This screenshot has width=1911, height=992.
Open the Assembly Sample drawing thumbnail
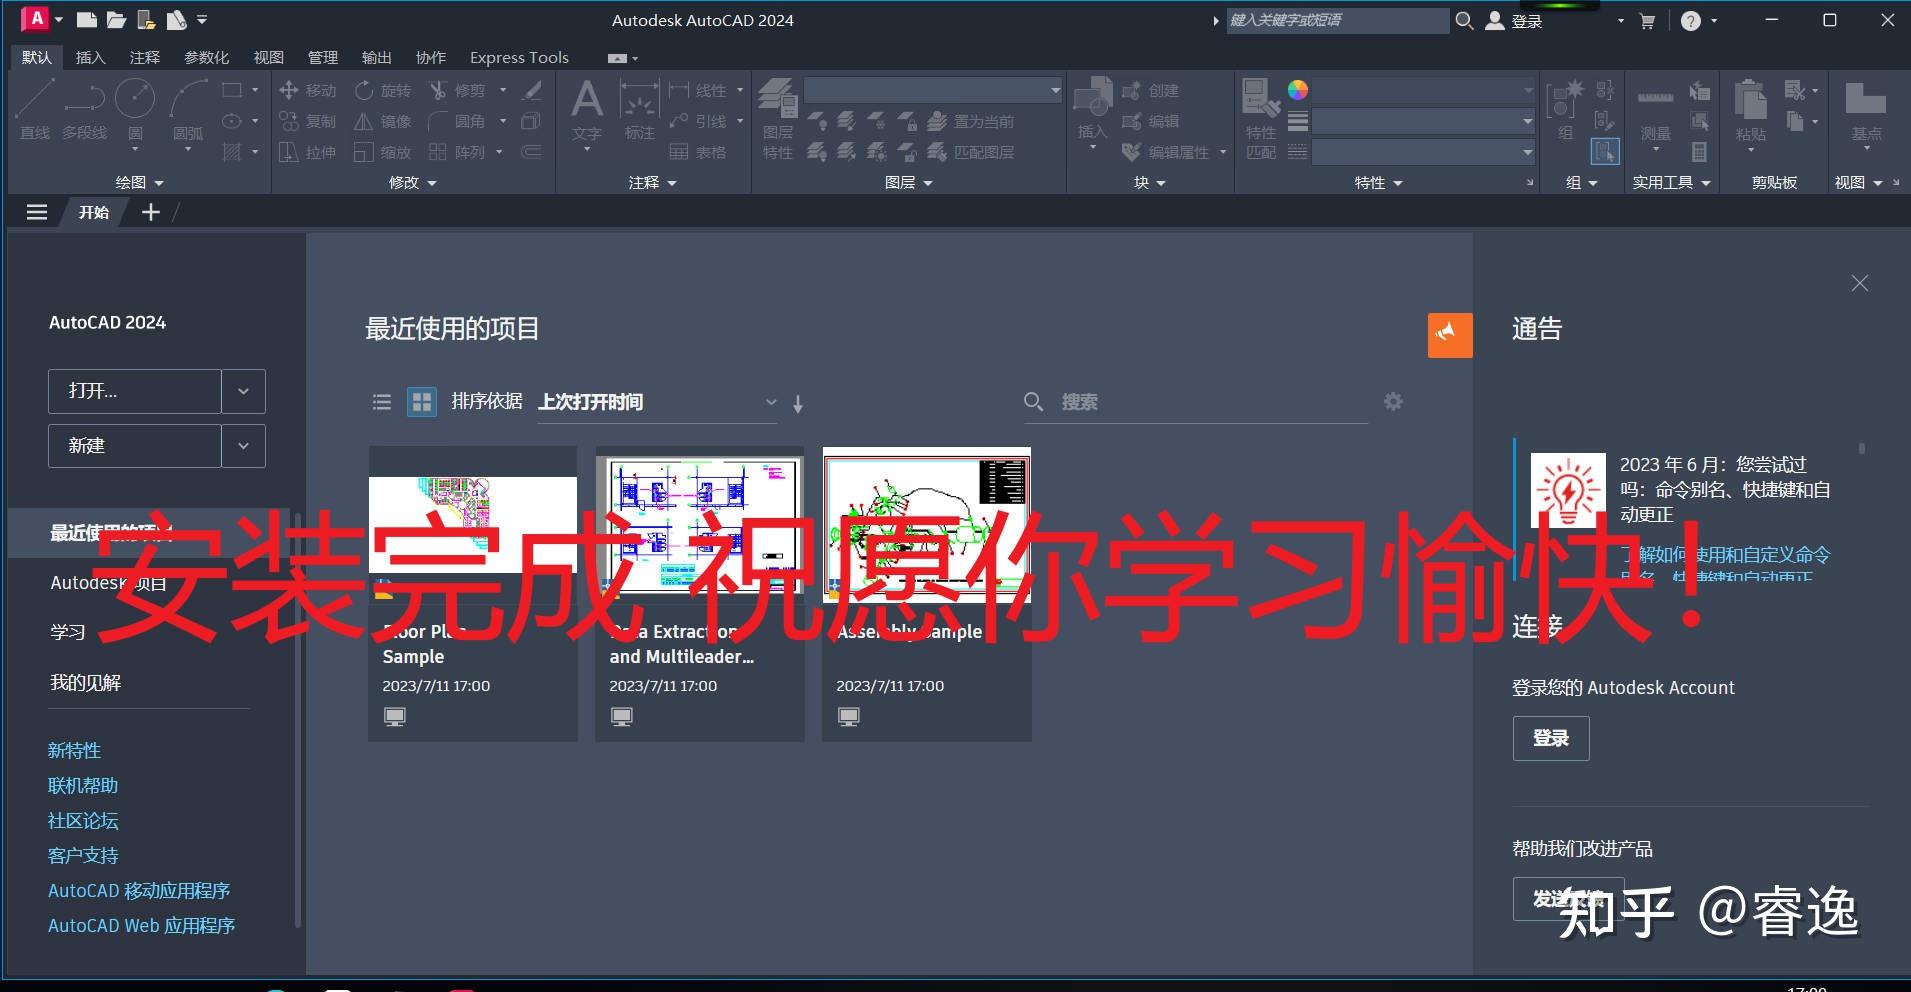925,523
